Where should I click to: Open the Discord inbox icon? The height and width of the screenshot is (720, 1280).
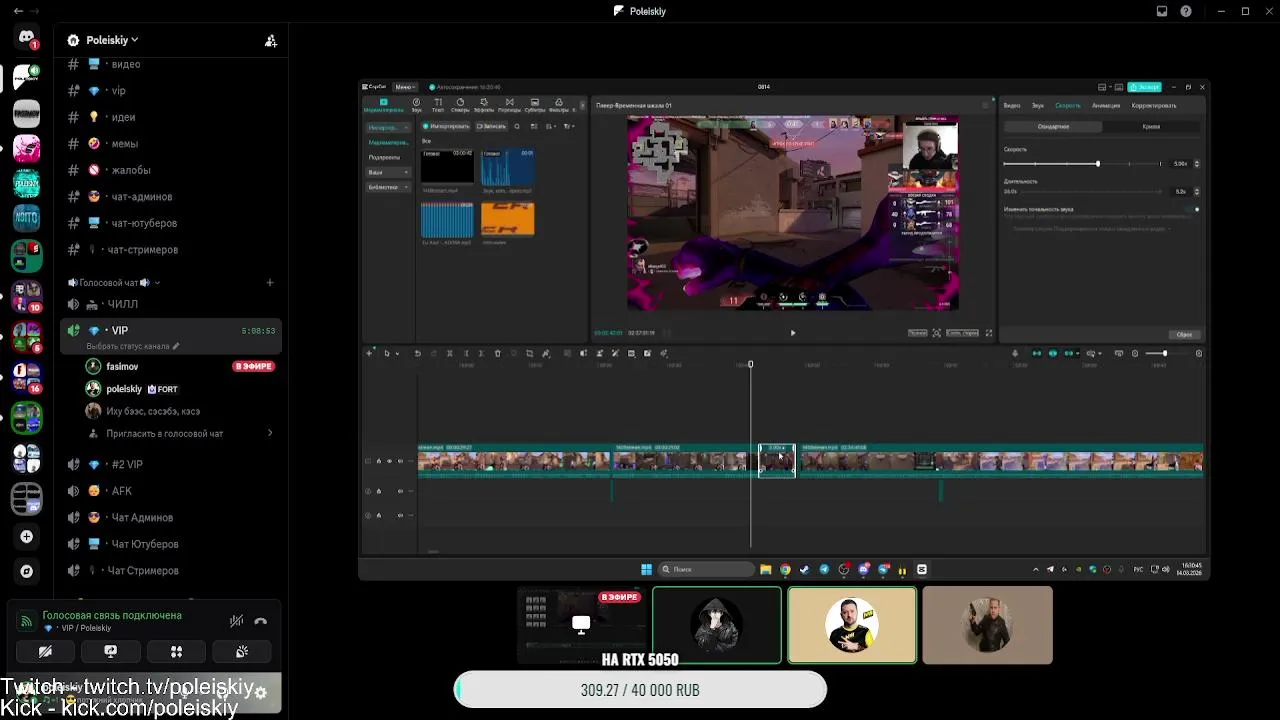(1162, 11)
